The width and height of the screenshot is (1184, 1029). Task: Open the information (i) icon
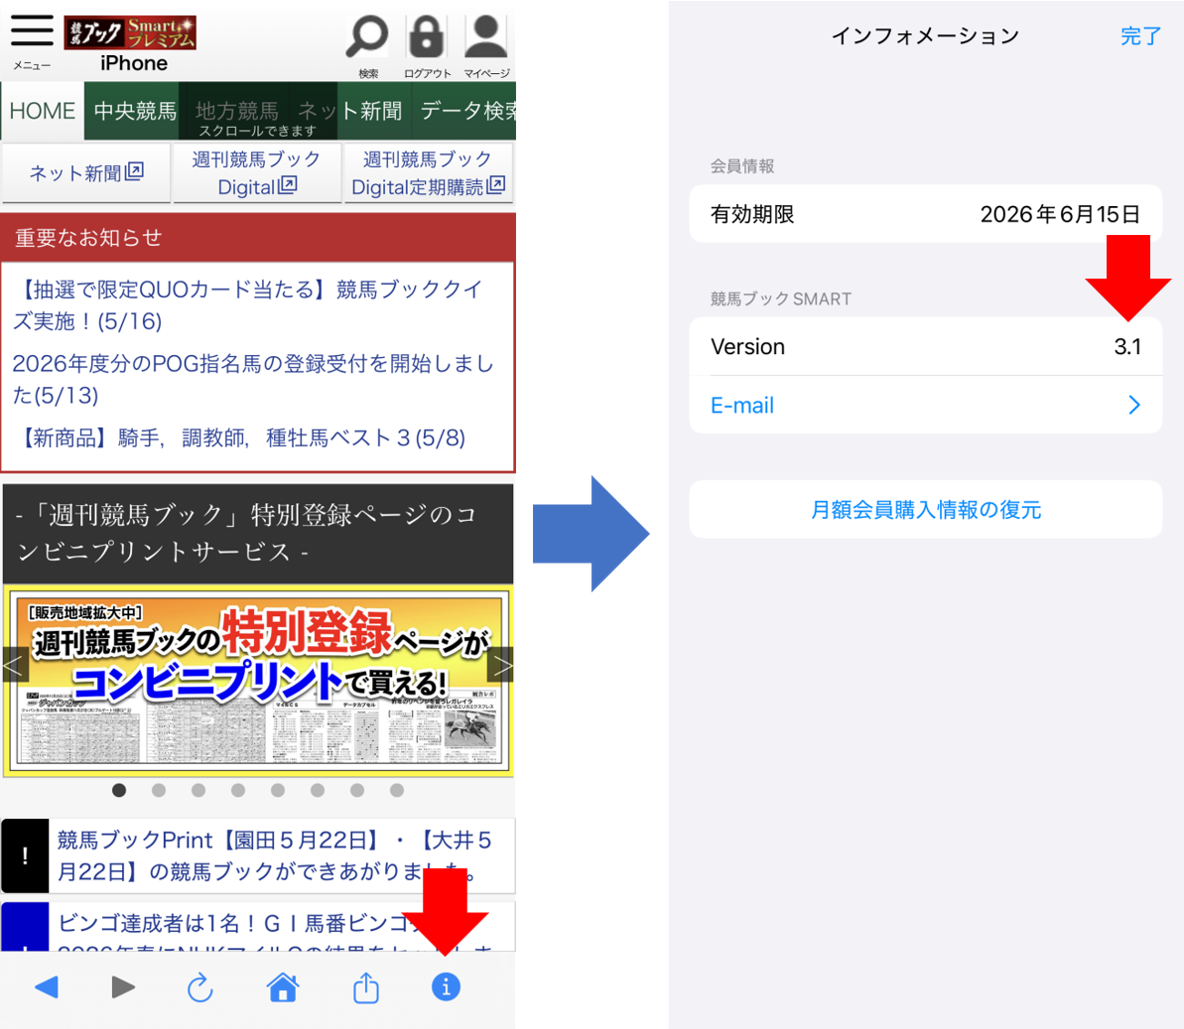446,987
